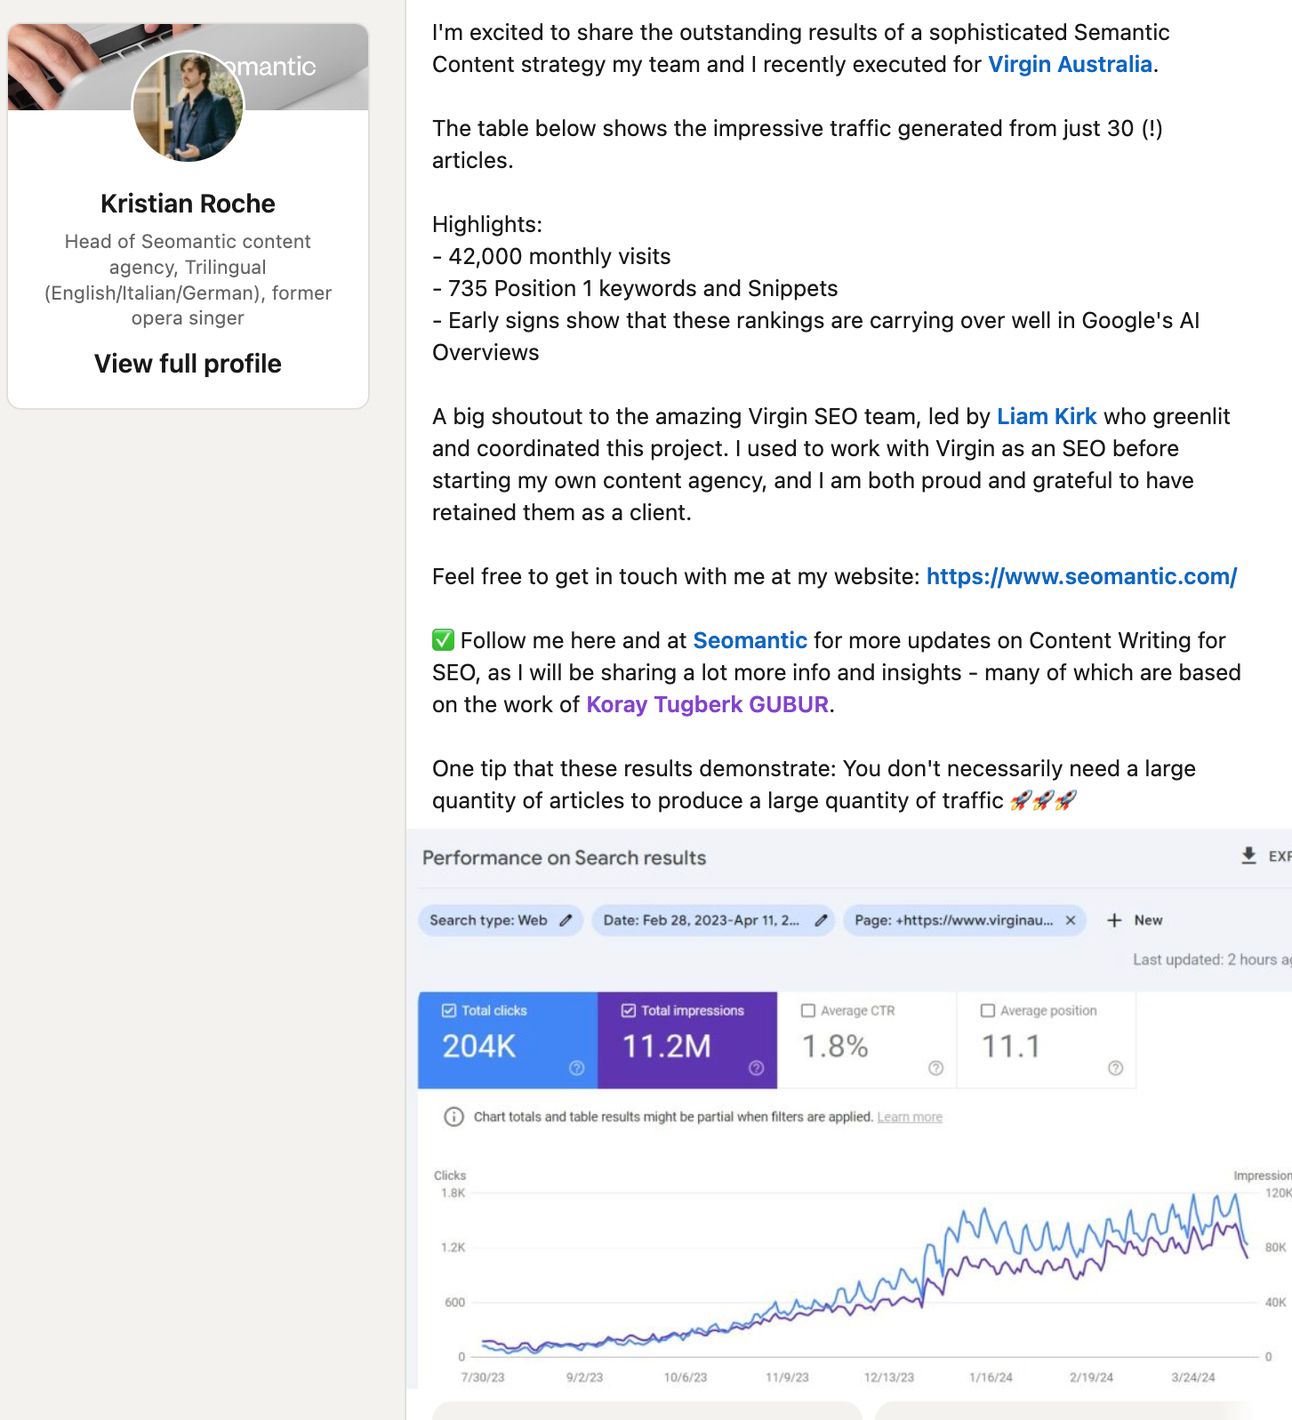Click the '735 Position 1 keywords and Snippets' line
Image resolution: width=1292 pixels, height=1420 pixels.
click(635, 288)
